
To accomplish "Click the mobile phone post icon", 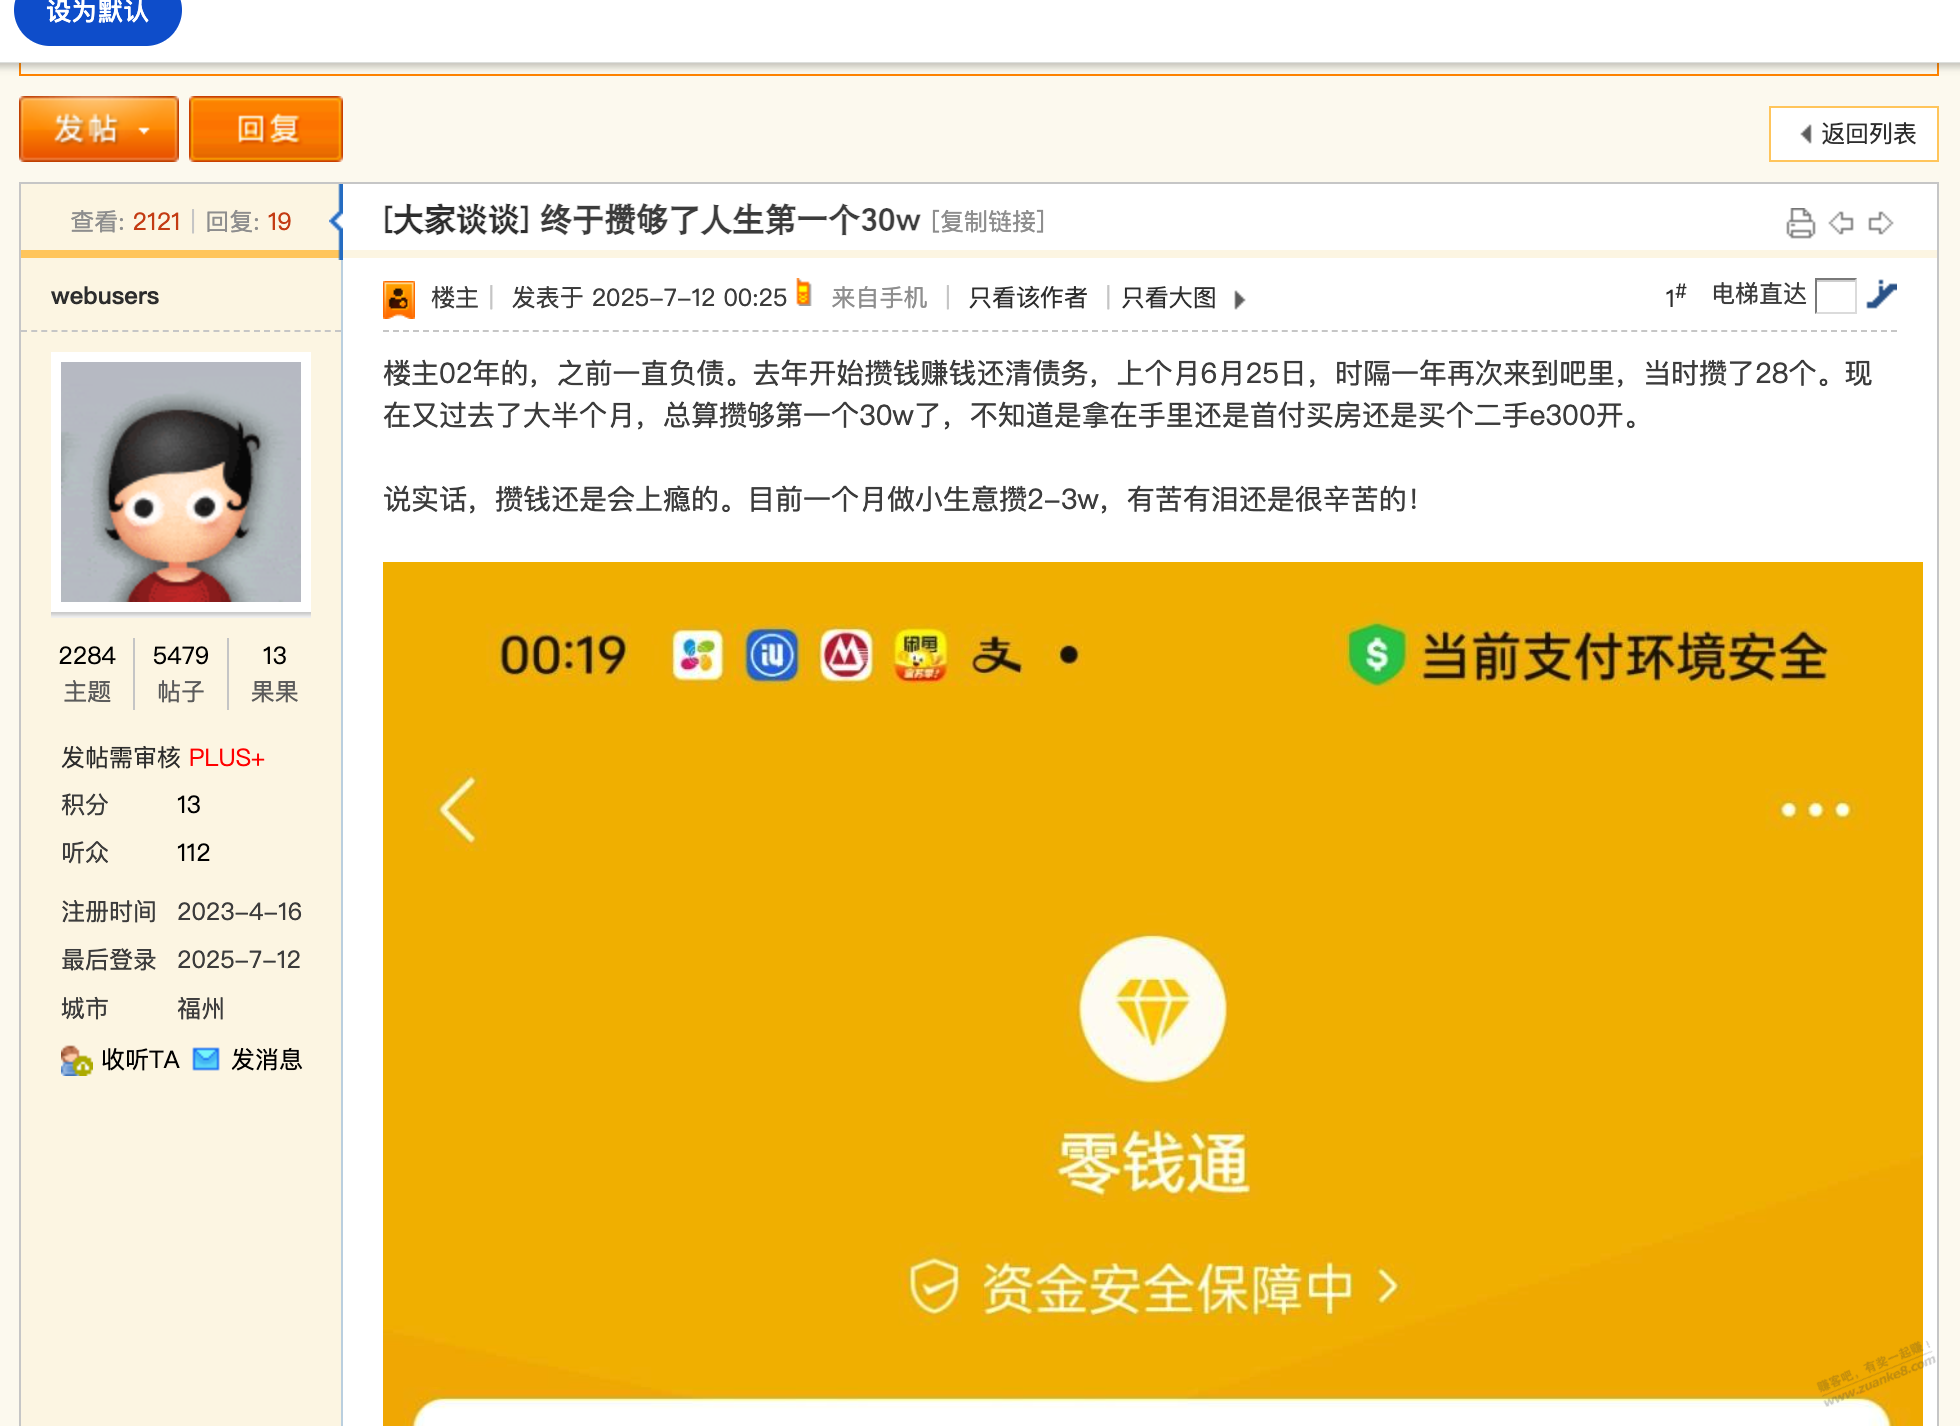I will [803, 293].
